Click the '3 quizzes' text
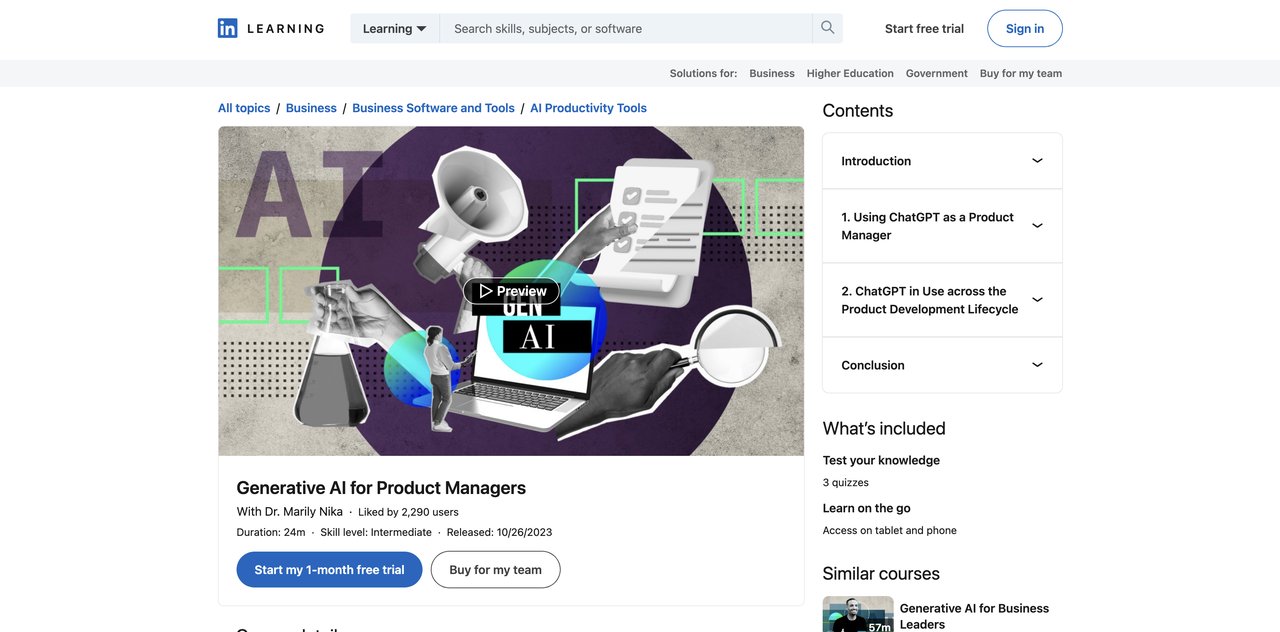The image size is (1280, 632). point(846,482)
